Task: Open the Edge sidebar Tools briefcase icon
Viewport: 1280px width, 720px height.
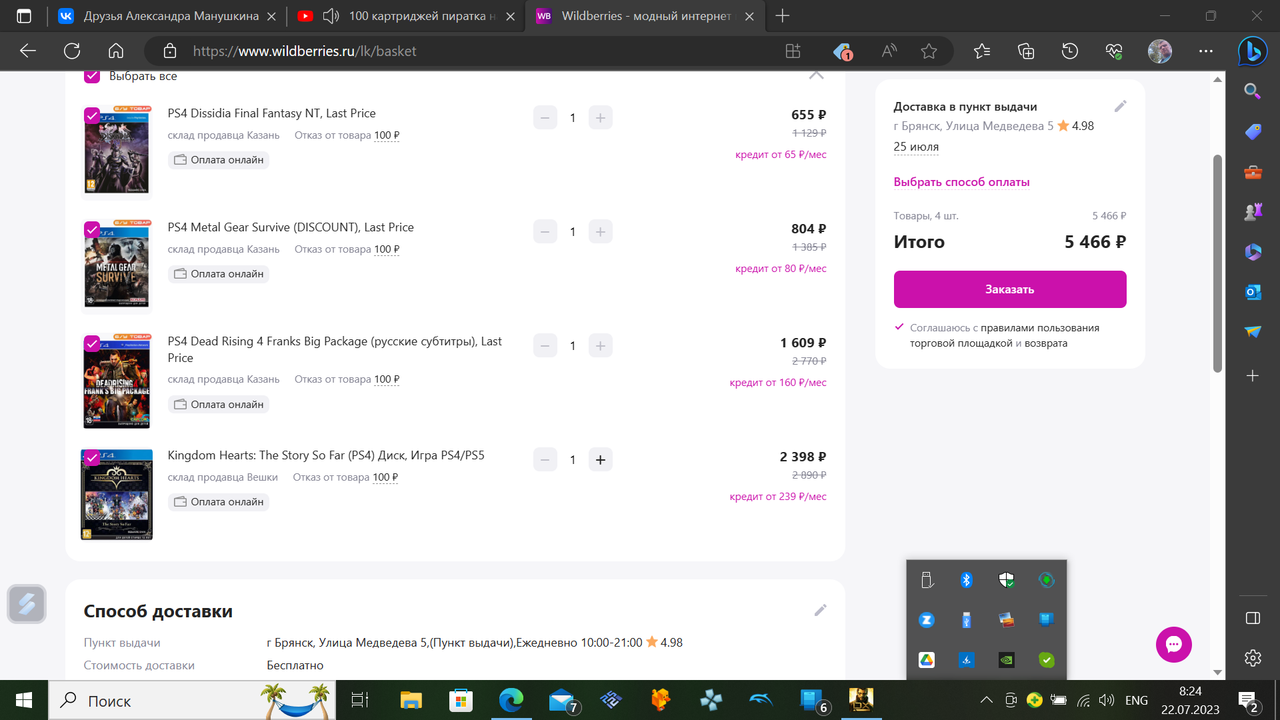Action: pyautogui.click(x=1253, y=172)
